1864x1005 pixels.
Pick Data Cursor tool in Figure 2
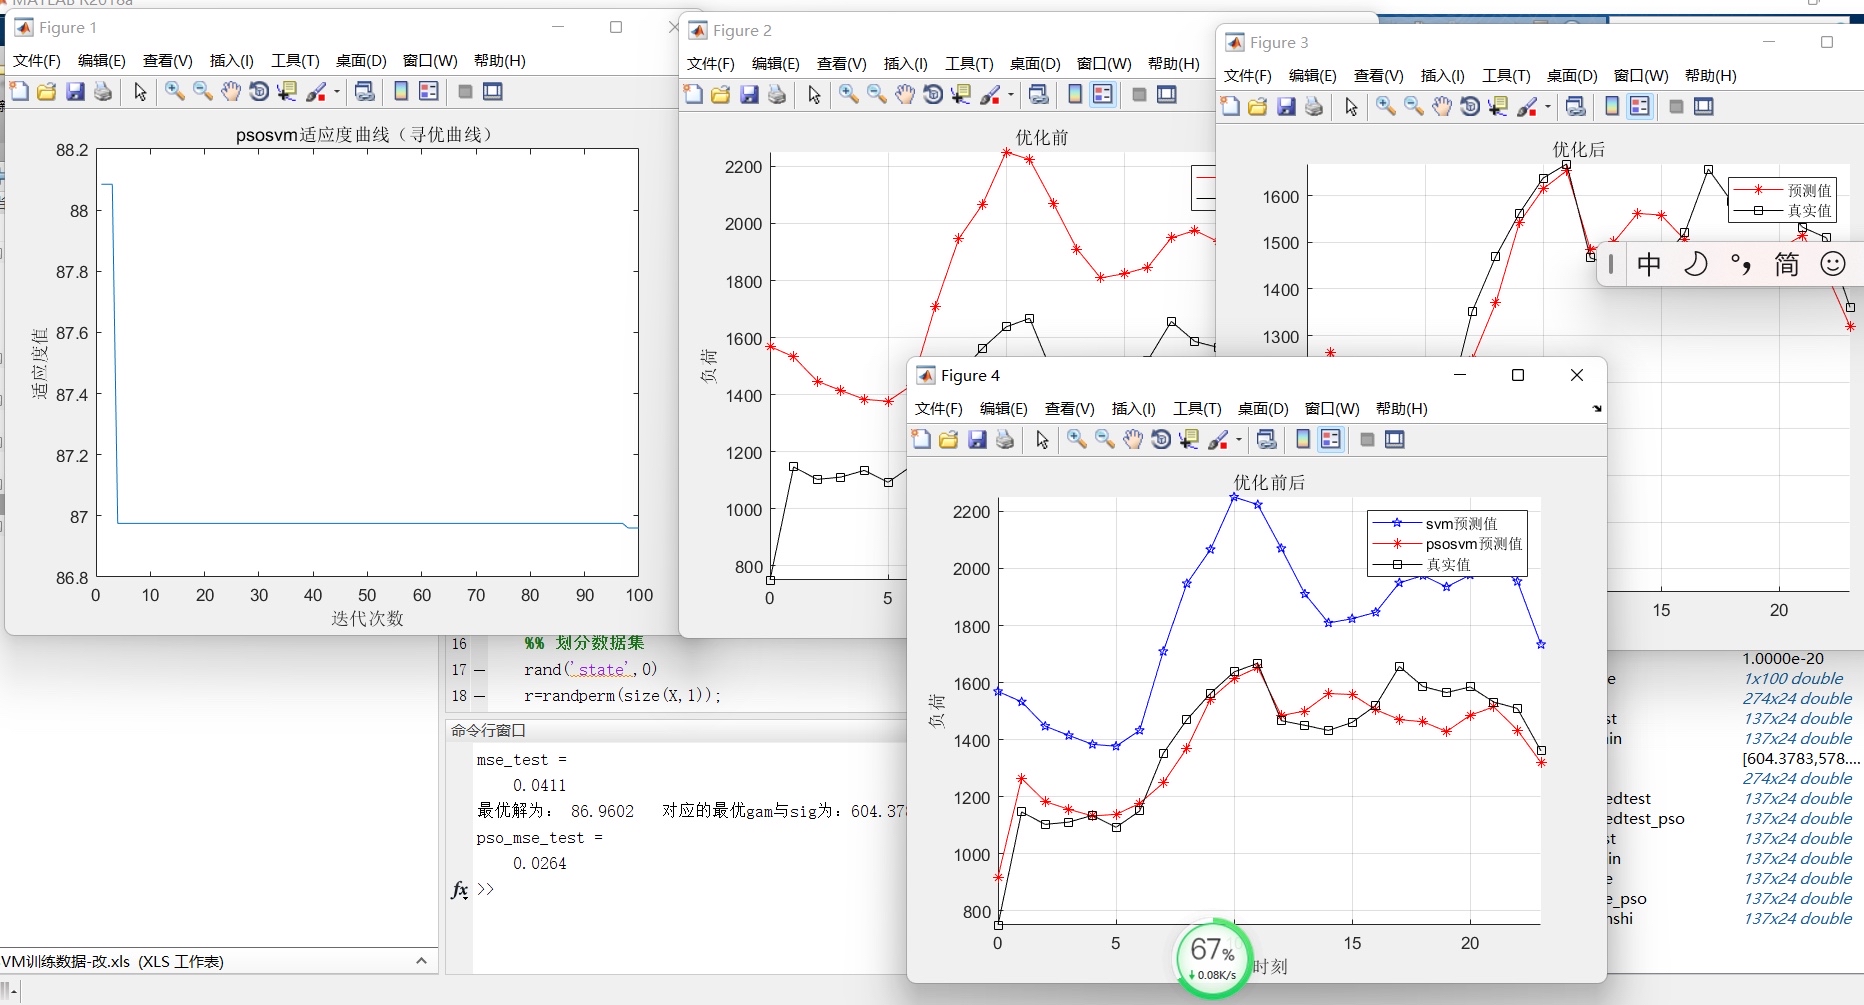pos(961,95)
